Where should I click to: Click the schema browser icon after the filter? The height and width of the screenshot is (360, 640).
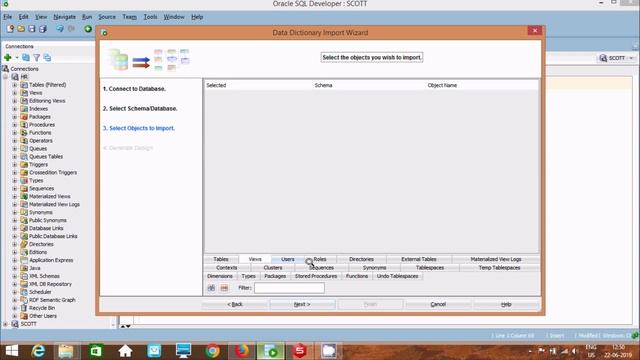coord(47,58)
